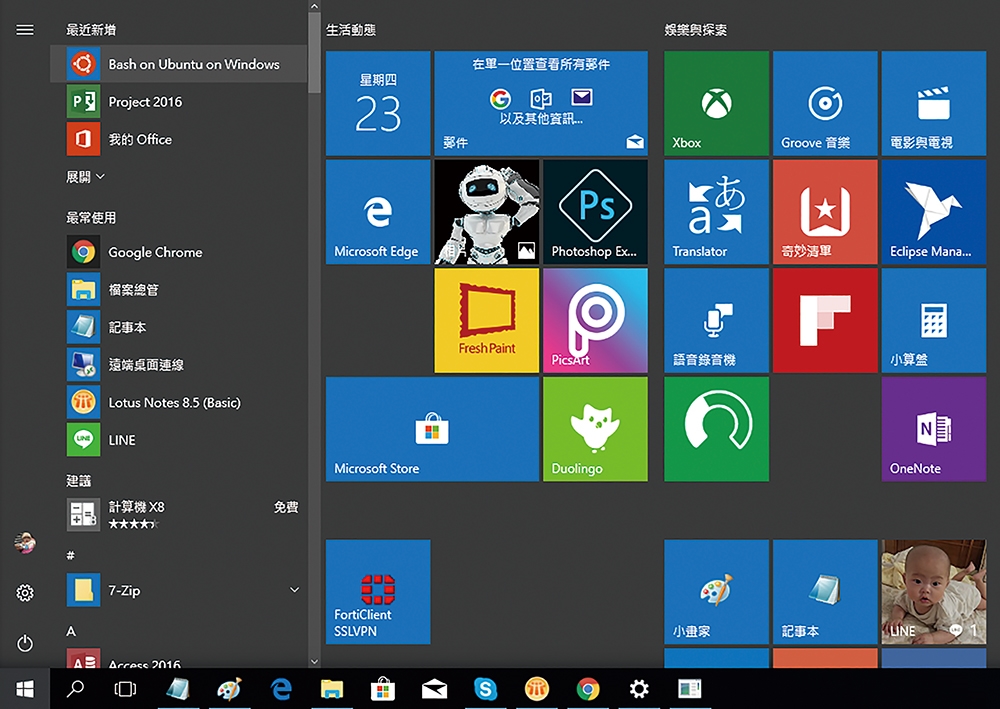The height and width of the screenshot is (709, 1000).
Task: Open the calendar tile showing 星期四 23
Action: point(378,103)
